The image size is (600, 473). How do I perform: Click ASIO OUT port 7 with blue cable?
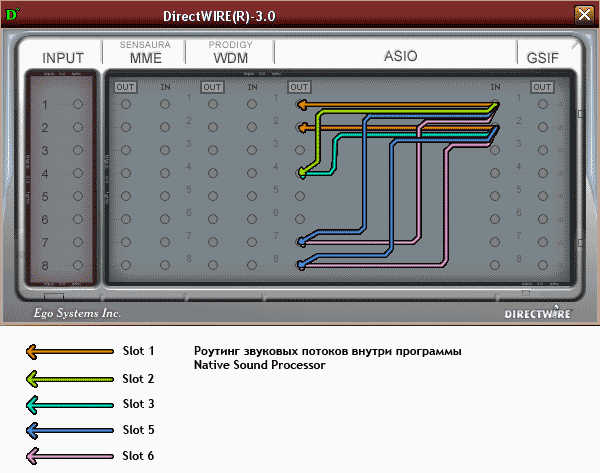301,242
